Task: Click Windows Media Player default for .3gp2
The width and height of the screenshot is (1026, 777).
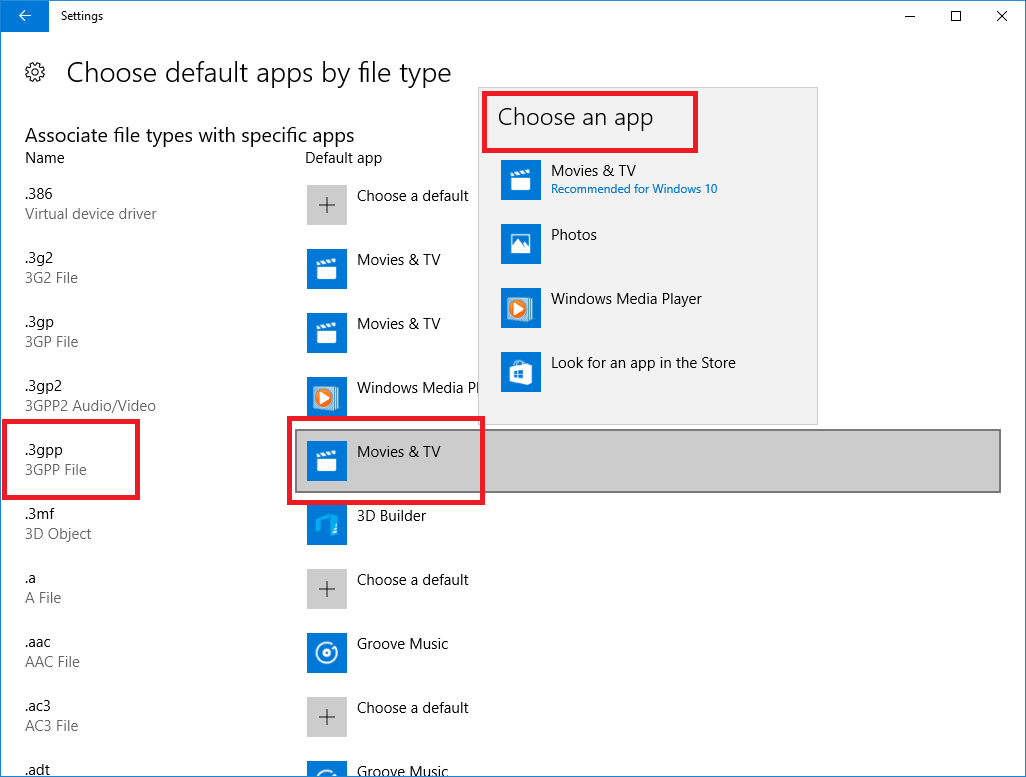Action: click(x=326, y=397)
